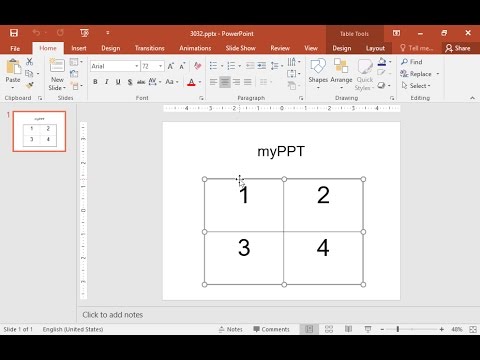Open Ribbon Display Options icon
This screenshot has height=360, width=480.
pos(396,33)
